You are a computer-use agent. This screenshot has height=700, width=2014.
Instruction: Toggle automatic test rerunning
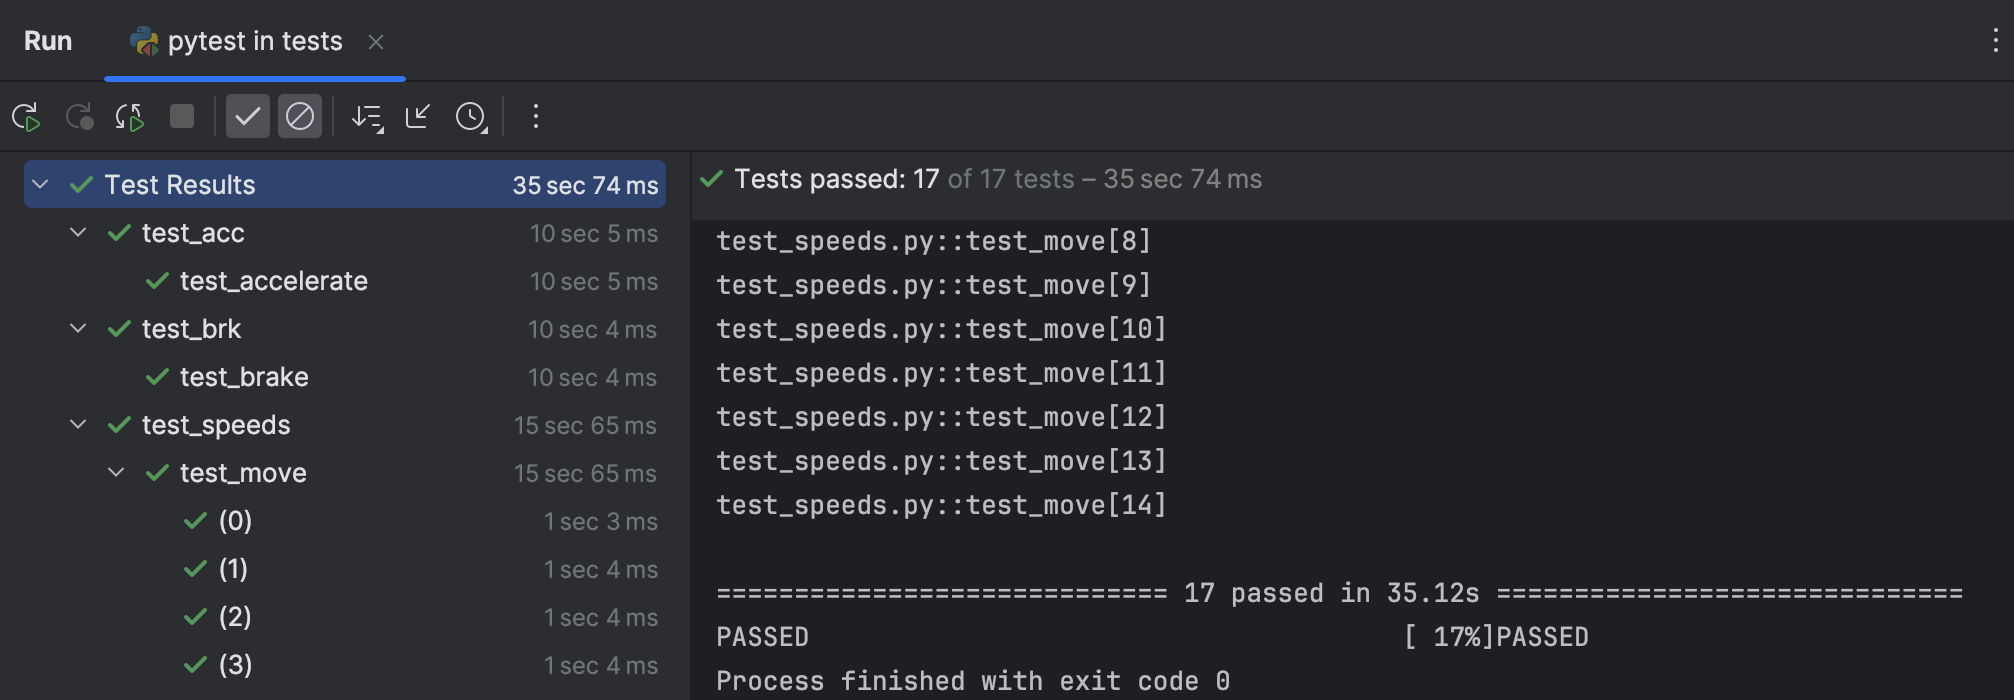click(x=128, y=116)
